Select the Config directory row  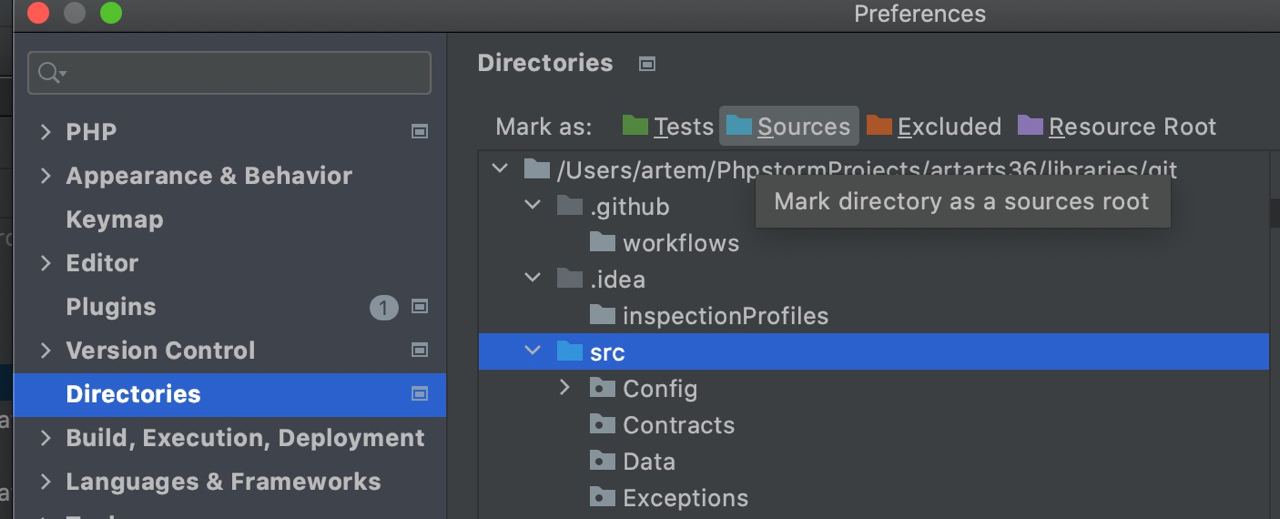(873, 388)
